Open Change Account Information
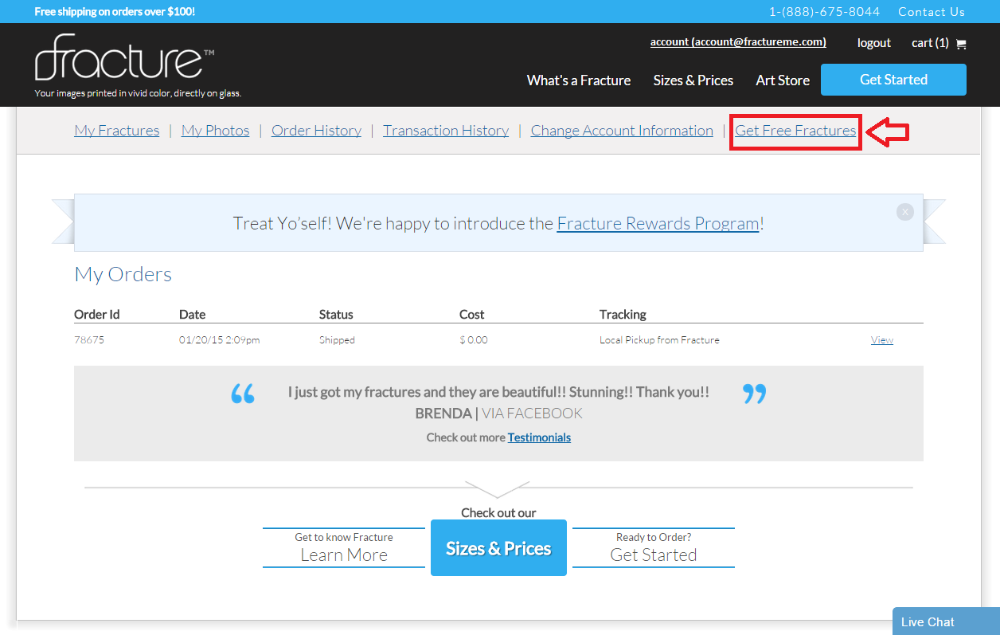This screenshot has height=635, width=1000. [x=622, y=130]
